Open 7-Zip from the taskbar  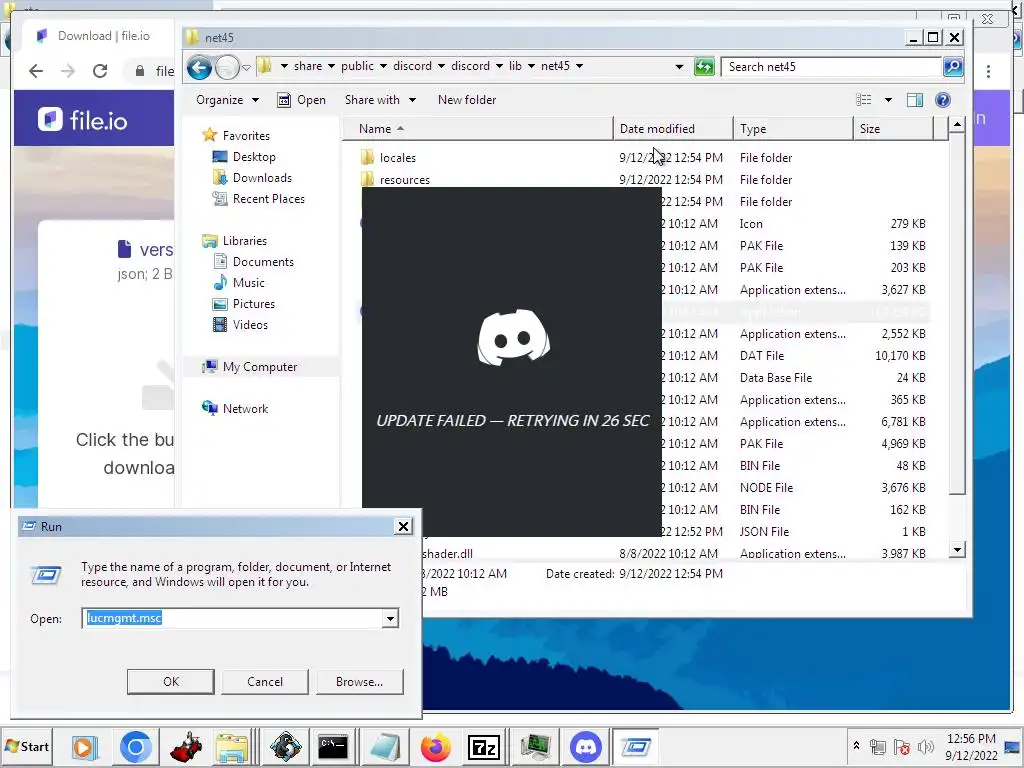(484, 746)
